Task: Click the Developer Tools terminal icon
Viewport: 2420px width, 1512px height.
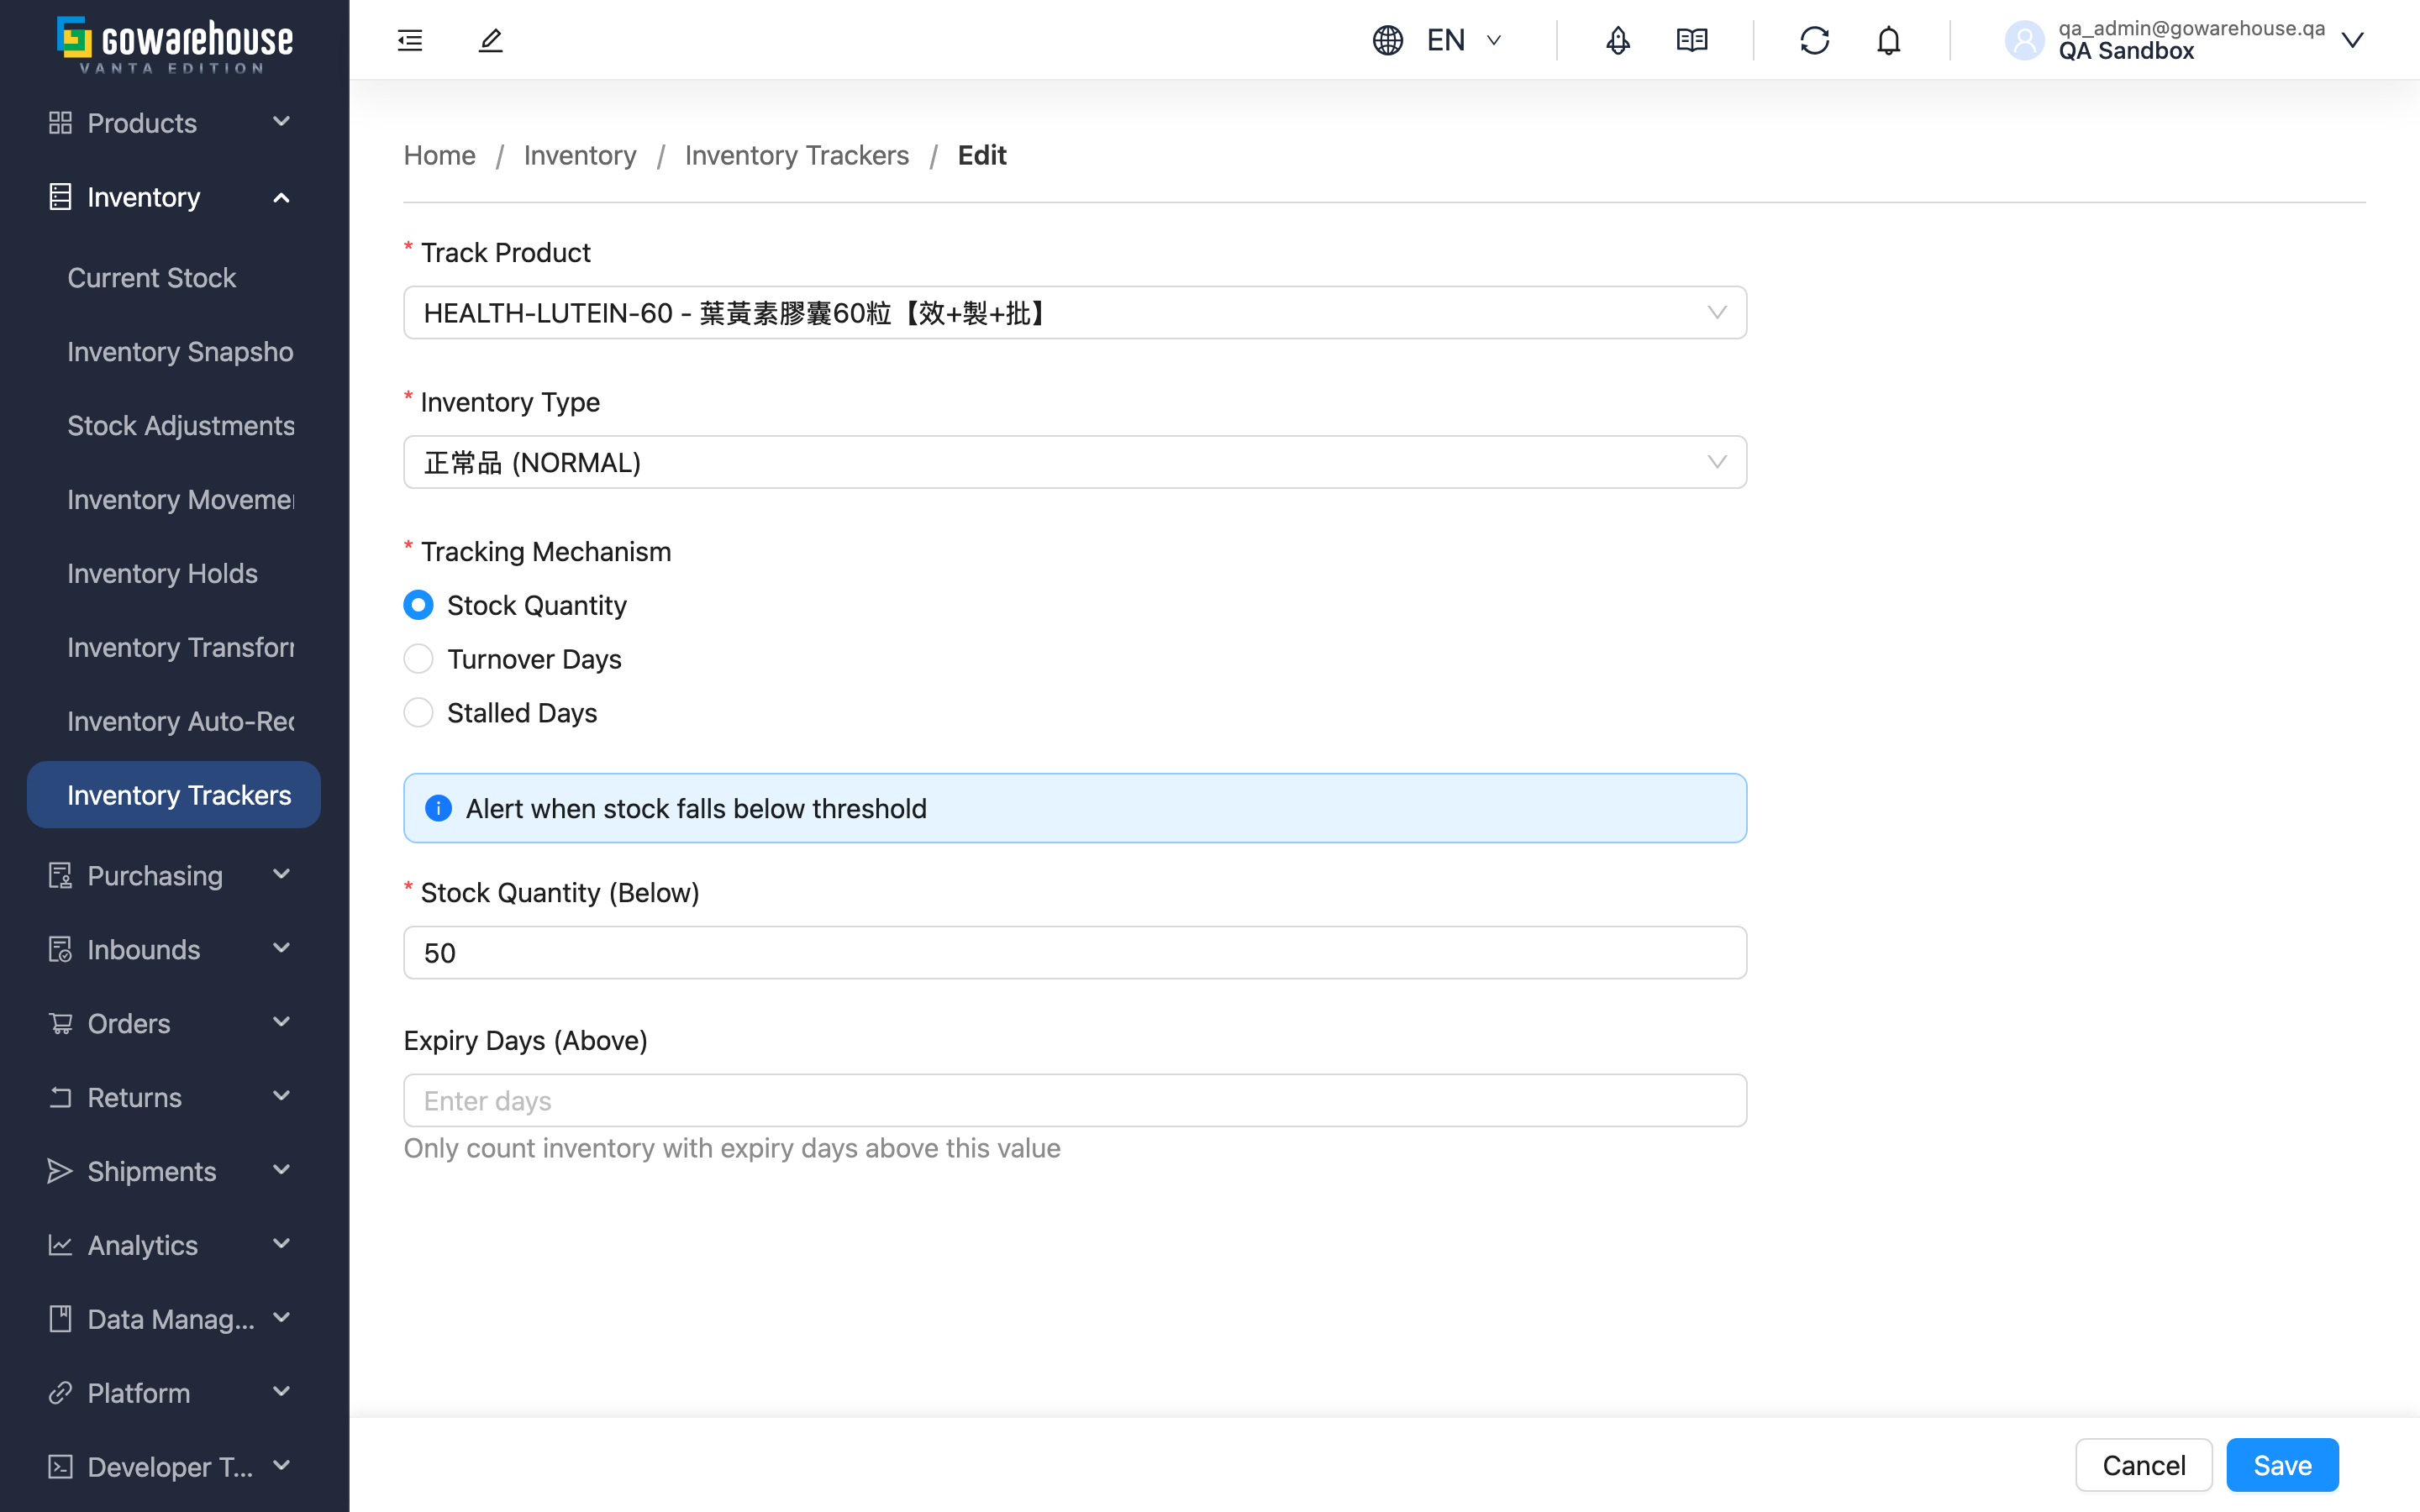Action: pyautogui.click(x=60, y=1467)
